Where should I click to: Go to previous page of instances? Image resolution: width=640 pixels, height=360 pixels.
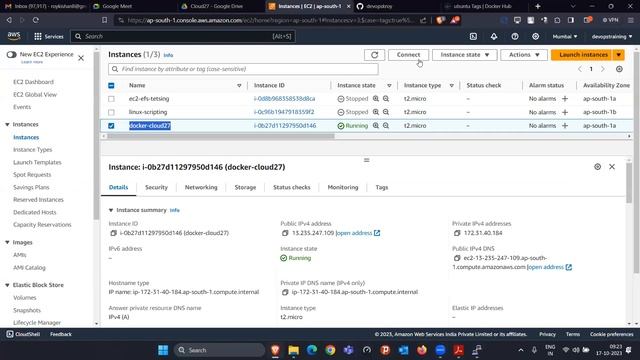click(580, 69)
